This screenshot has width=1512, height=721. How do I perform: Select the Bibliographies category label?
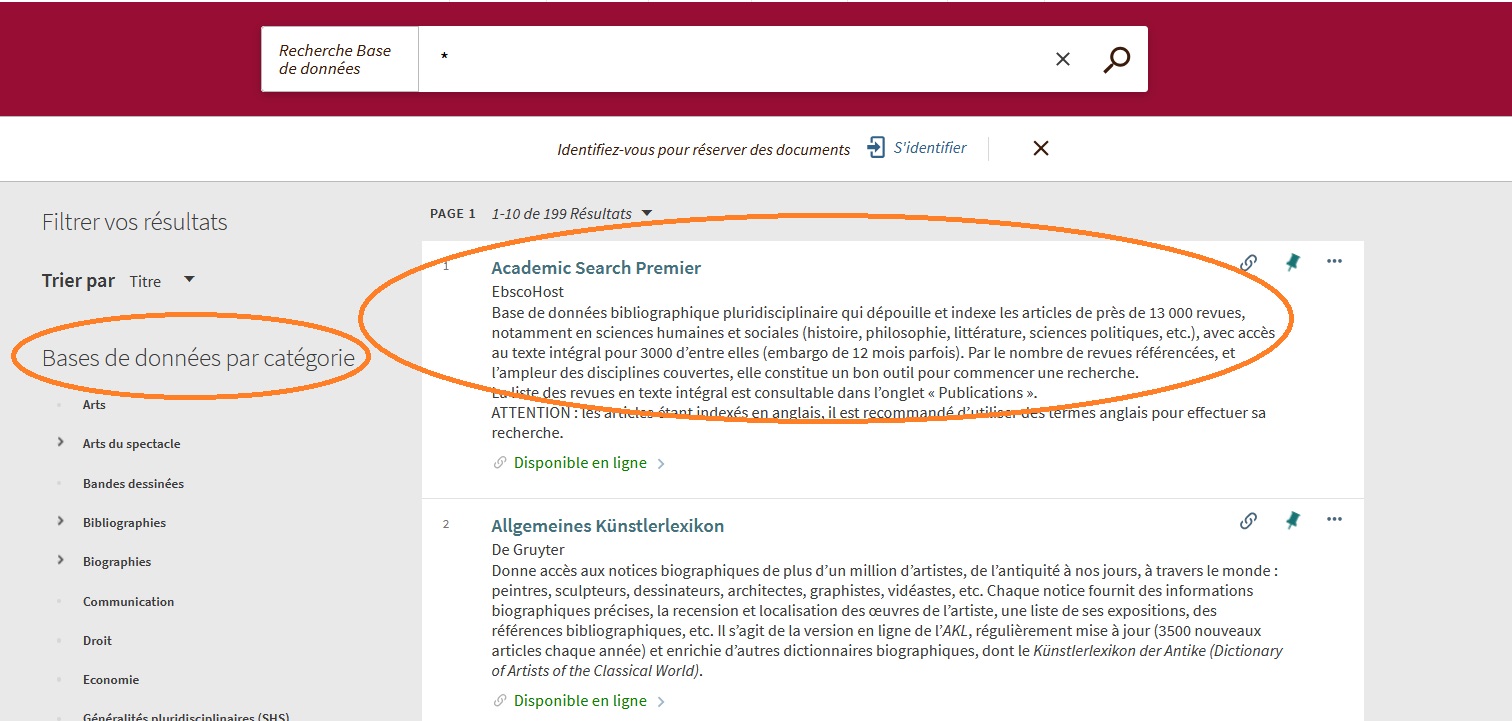[124, 523]
